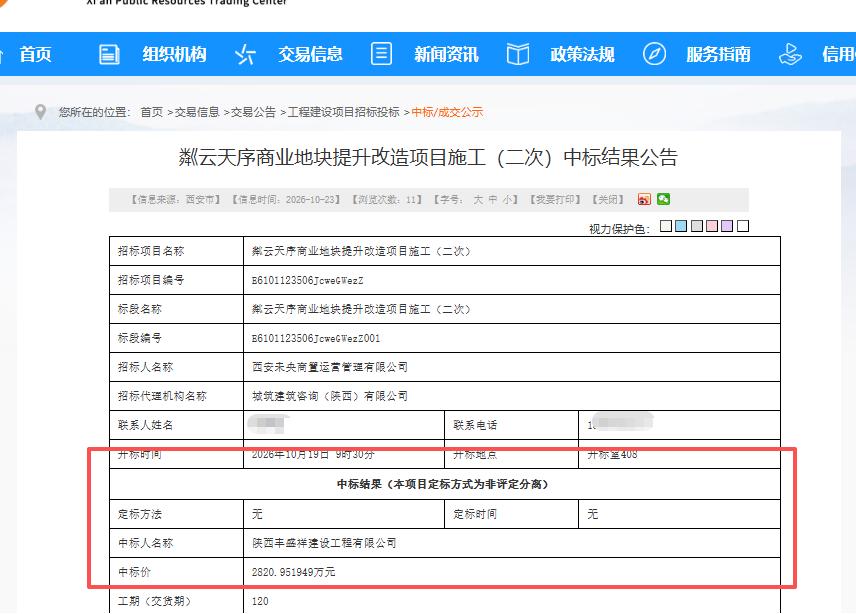Screen dimensions: 856x614
Task: Click the star icon beside 交易信息
Action: 245,54
